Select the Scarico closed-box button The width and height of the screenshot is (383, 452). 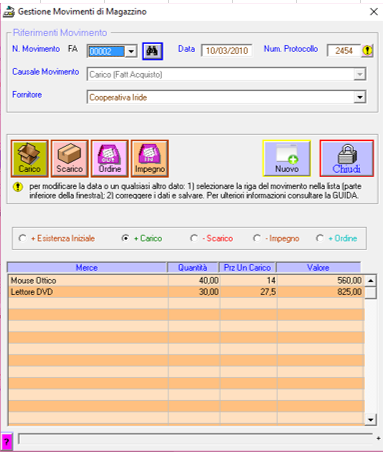tap(69, 158)
